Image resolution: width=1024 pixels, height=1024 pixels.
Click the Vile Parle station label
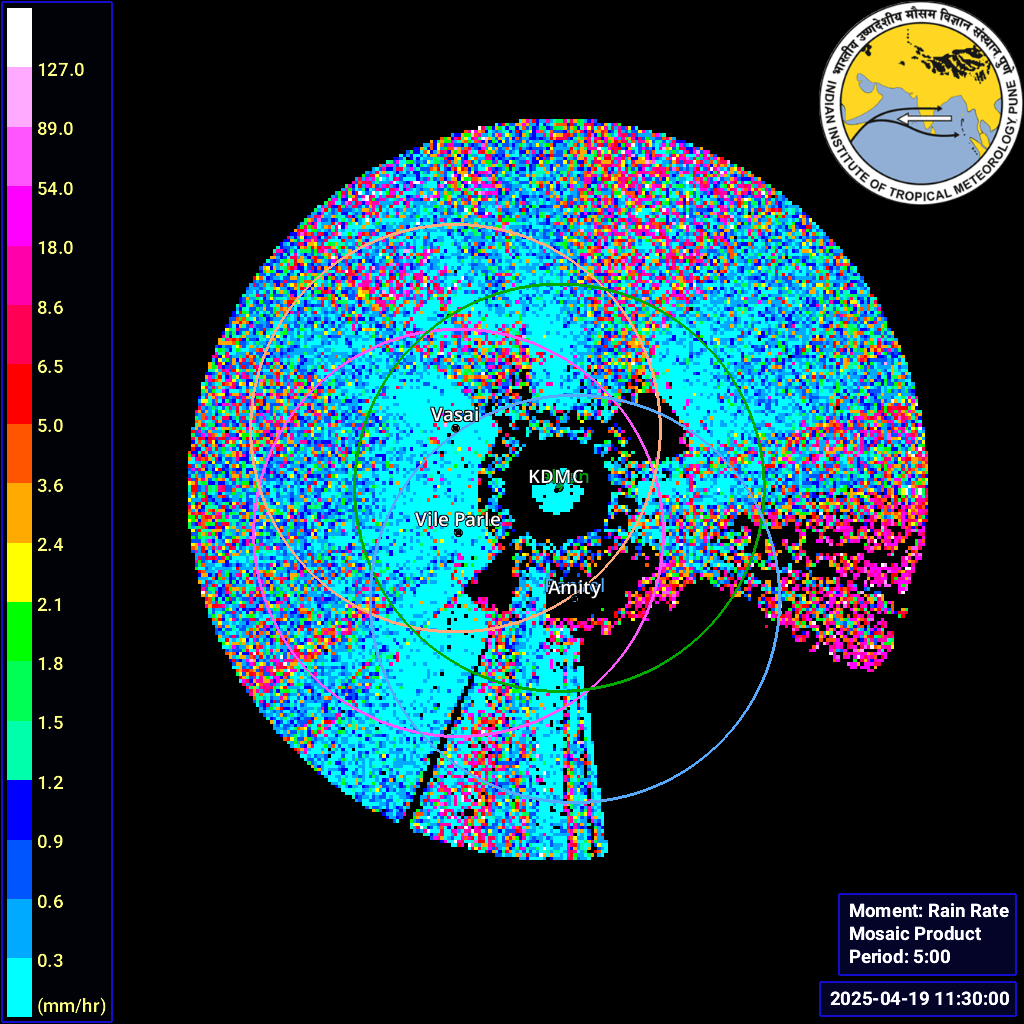click(458, 519)
